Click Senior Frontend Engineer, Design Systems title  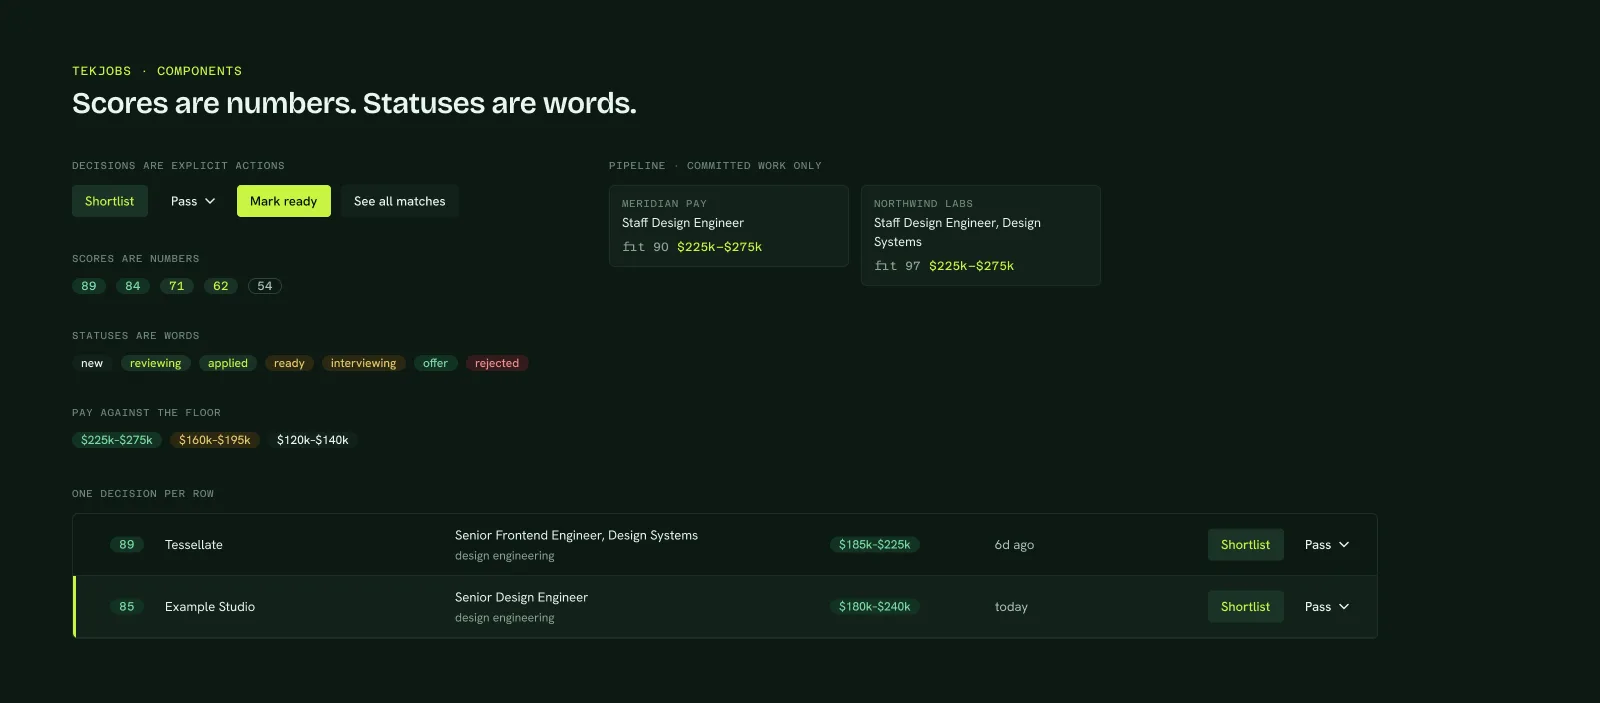click(x=576, y=536)
